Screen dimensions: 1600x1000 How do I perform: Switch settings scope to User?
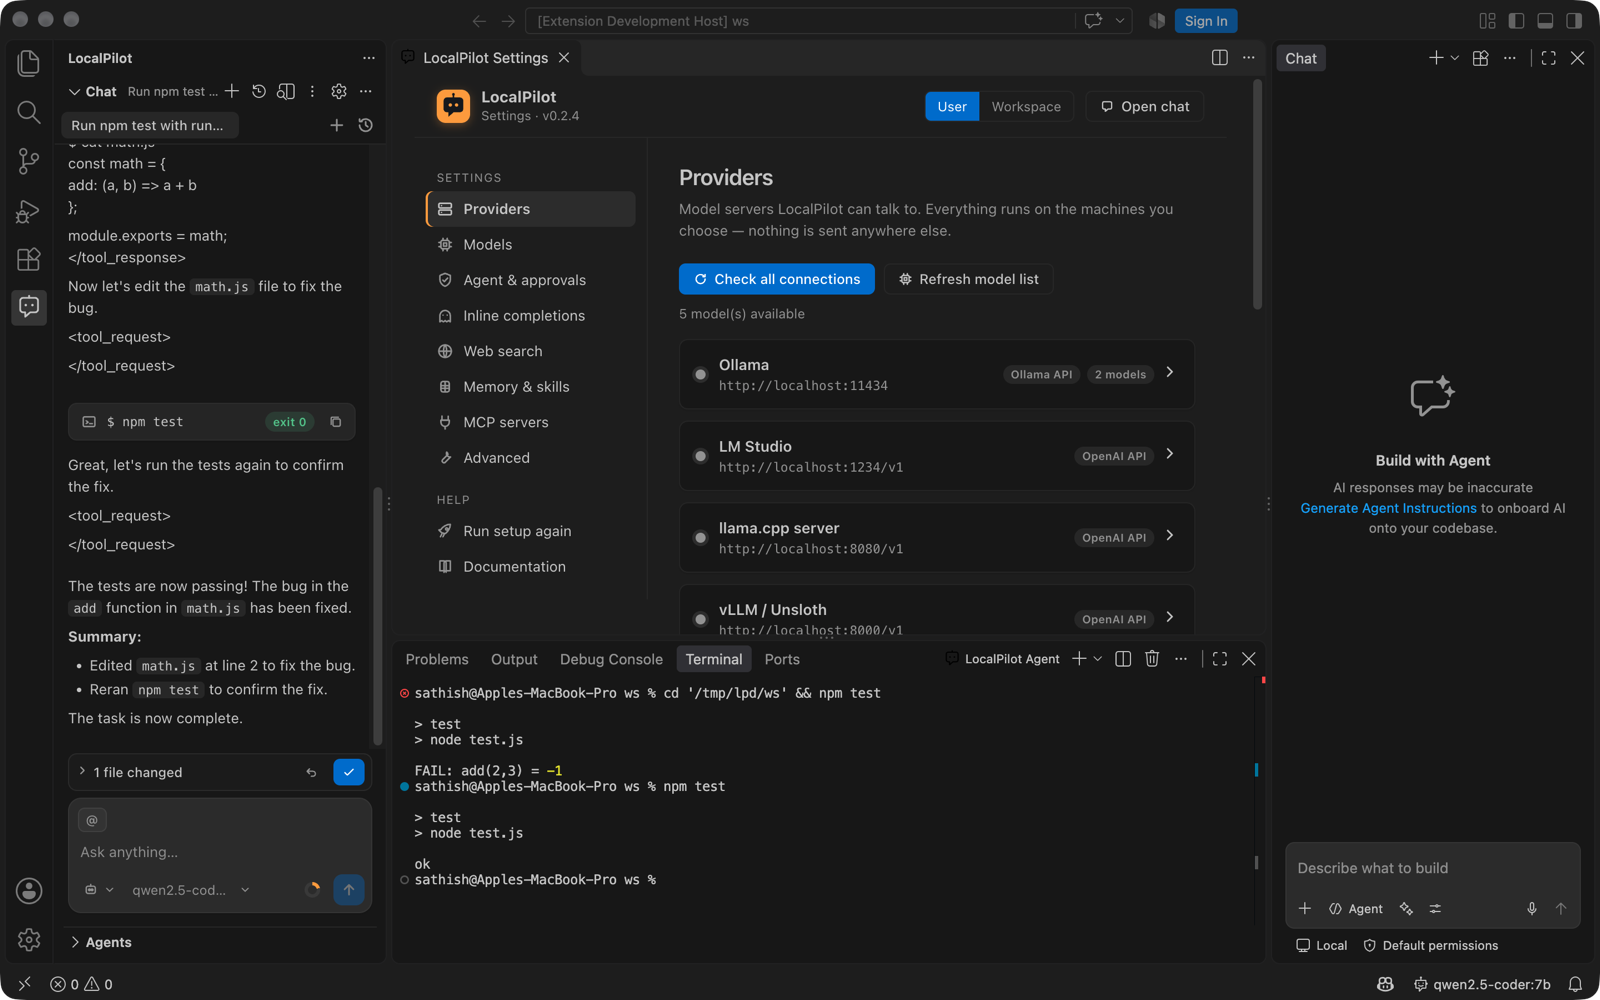(x=952, y=107)
